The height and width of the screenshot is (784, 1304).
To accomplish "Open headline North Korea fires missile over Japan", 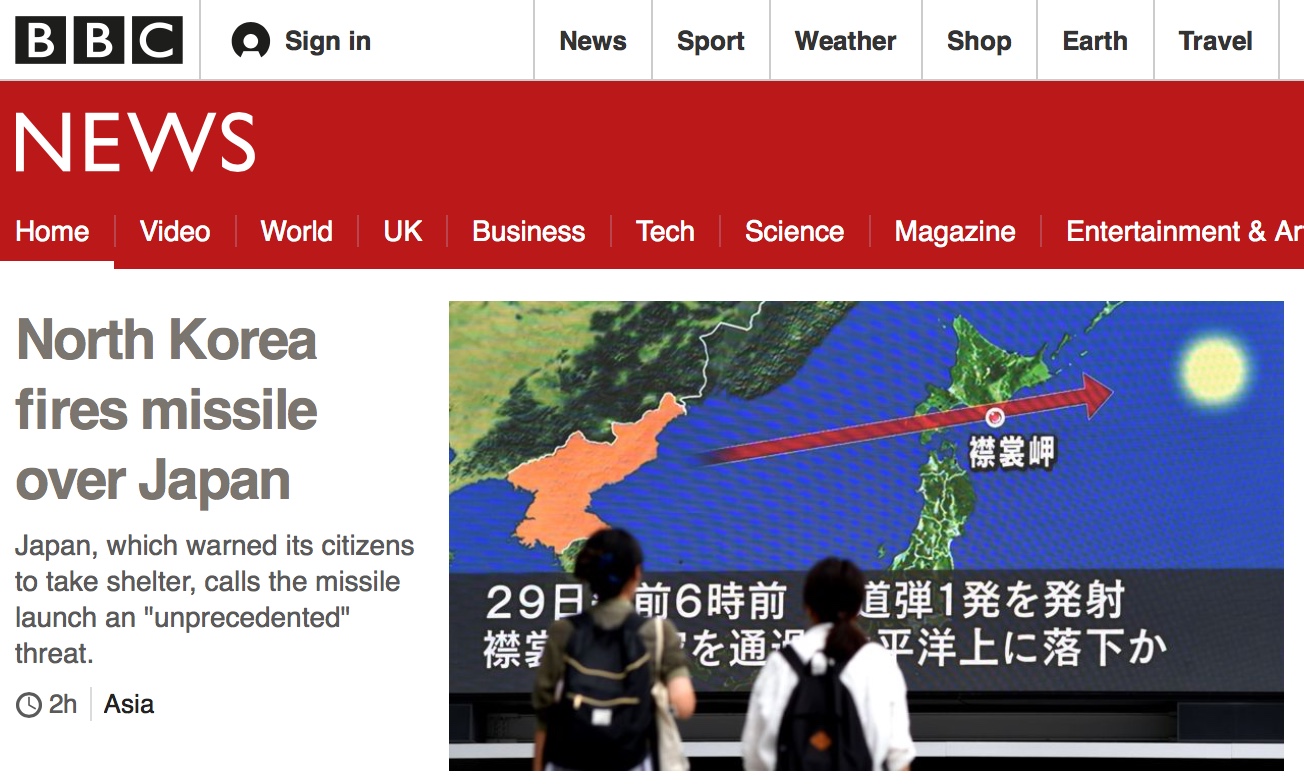I will (167, 410).
